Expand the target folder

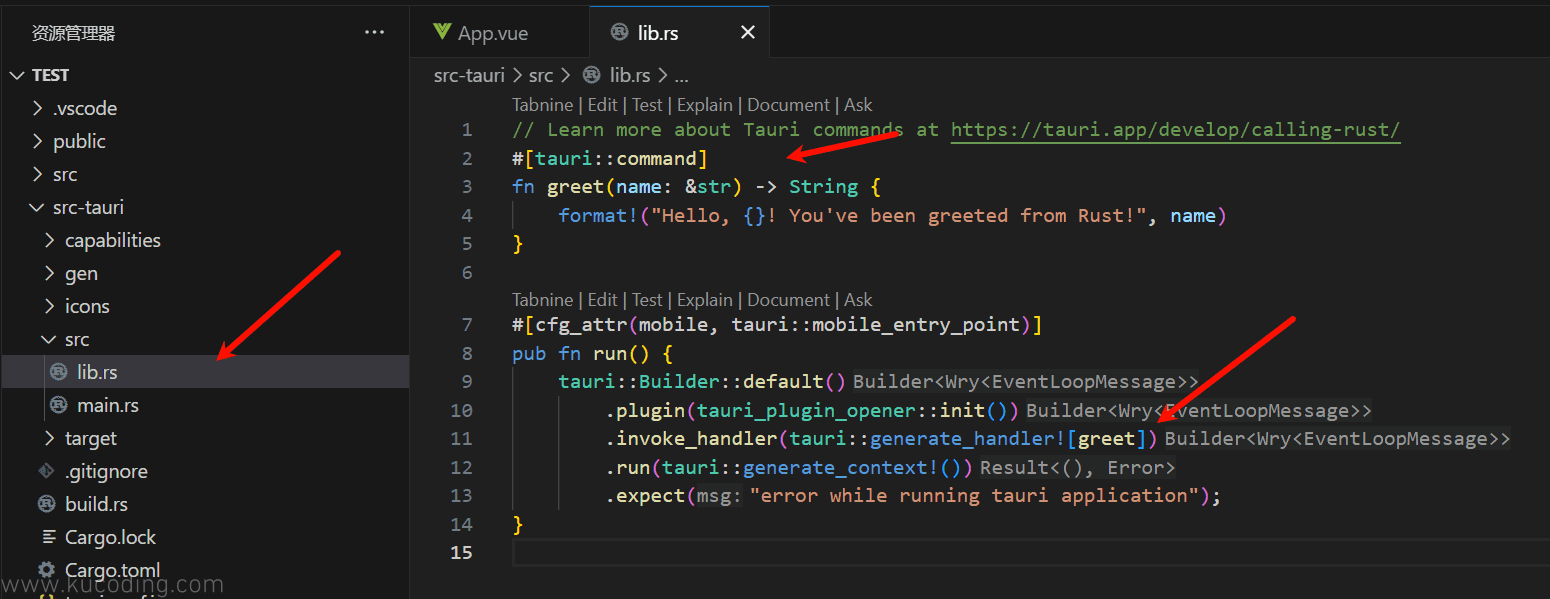point(49,438)
